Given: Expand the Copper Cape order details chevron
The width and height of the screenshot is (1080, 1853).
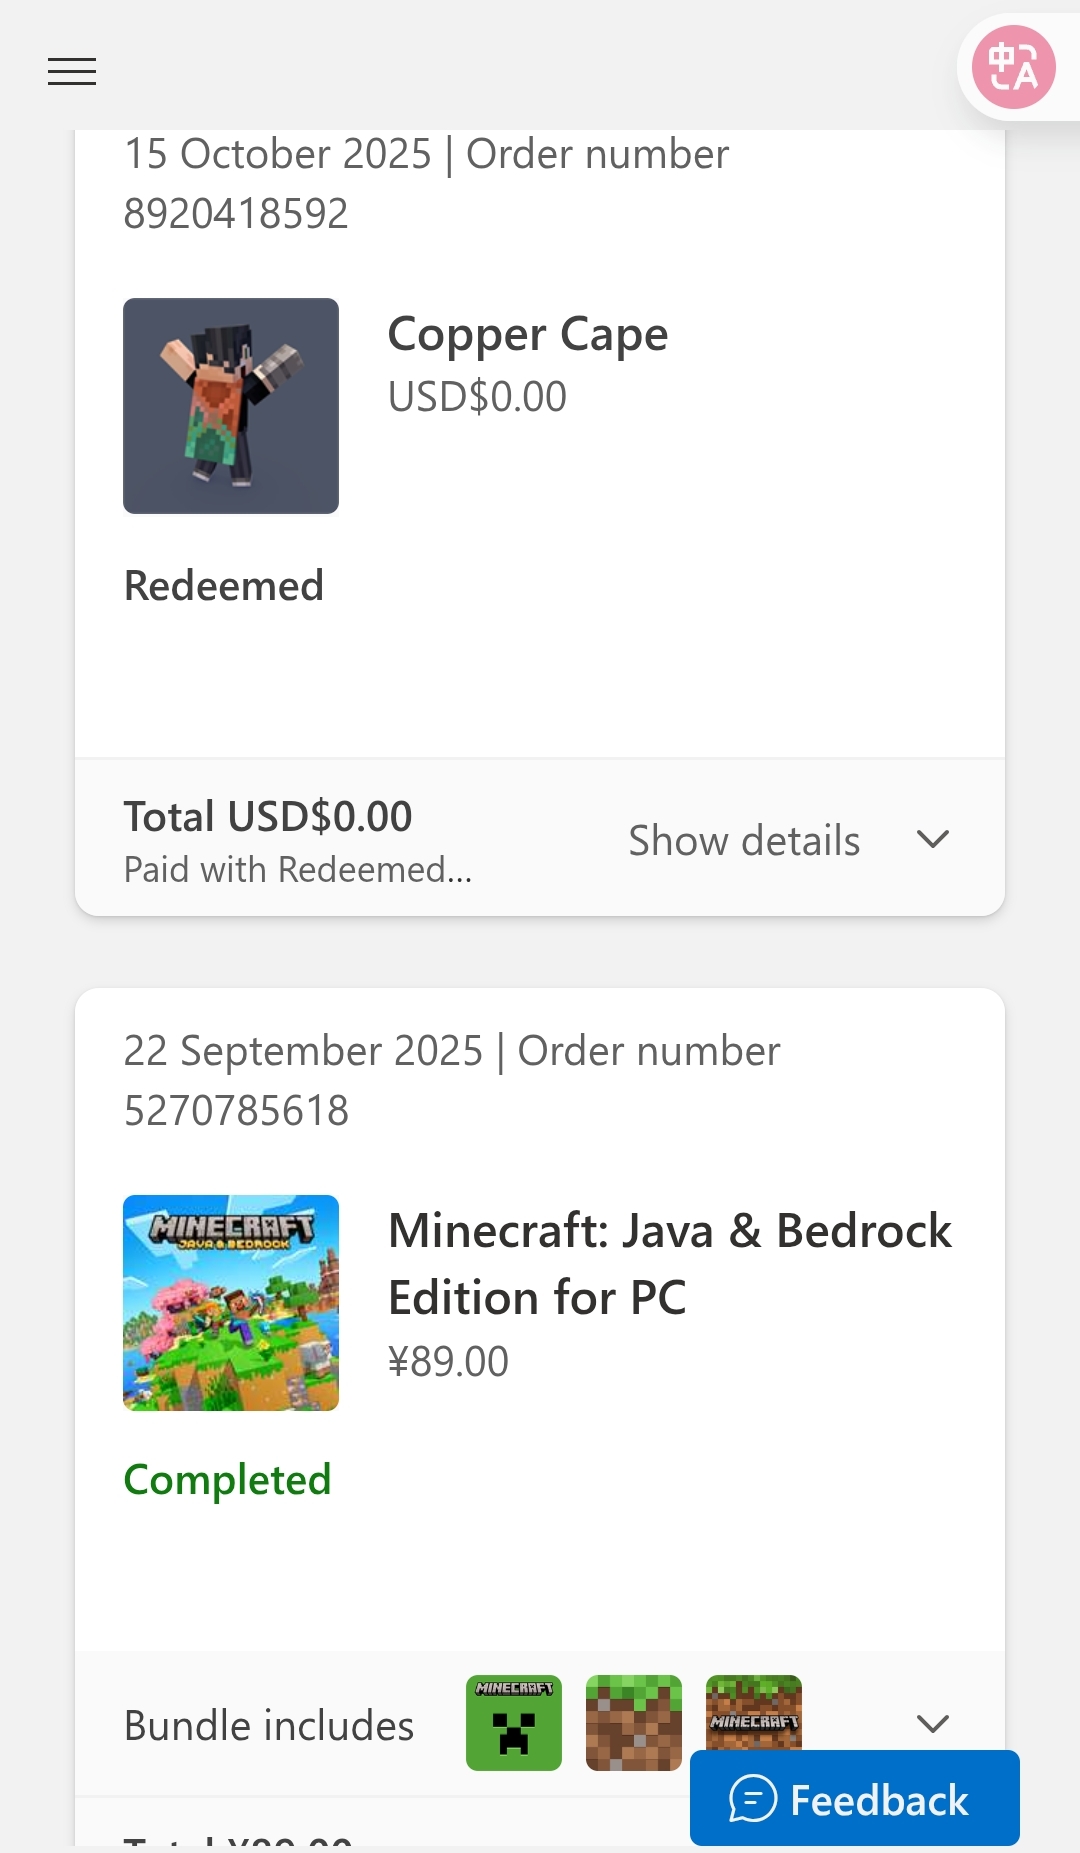Looking at the screenshot, I should coord(932,840).
